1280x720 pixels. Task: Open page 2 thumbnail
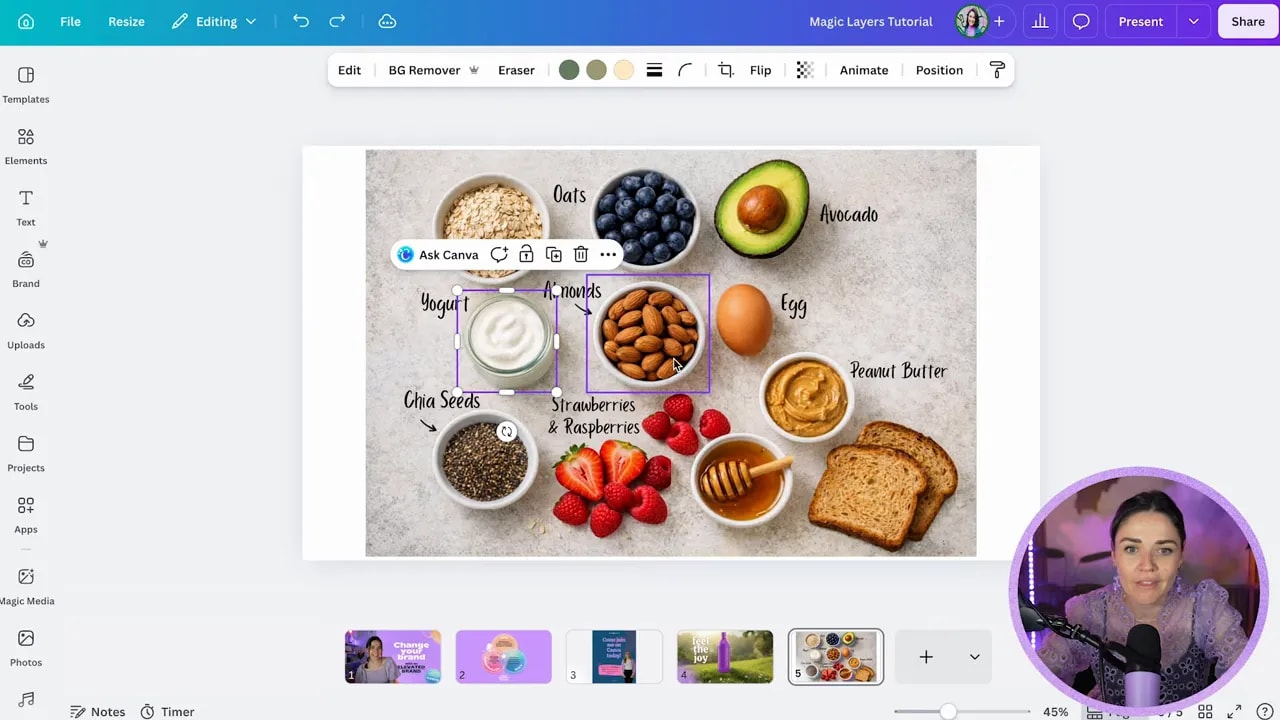coord(504,657)
